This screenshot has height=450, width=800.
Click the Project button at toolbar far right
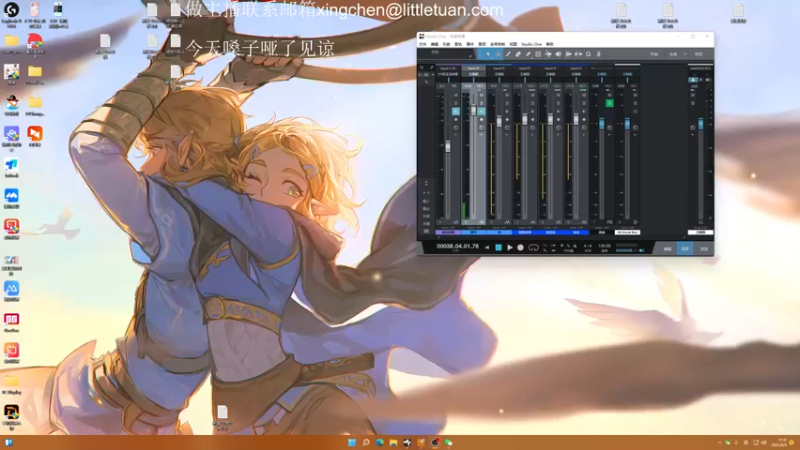click(698, 54)
